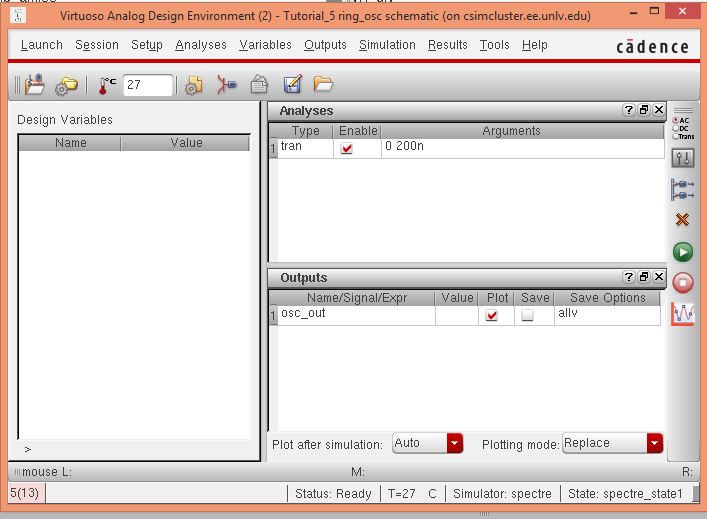This screenshot has height=519, width=707.
Task: Run simulation with the green play button
Action: [683, 252]
